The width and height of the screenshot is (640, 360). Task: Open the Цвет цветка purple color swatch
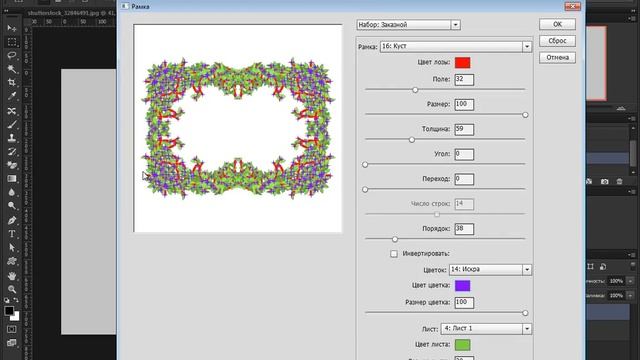coord(462,286)
